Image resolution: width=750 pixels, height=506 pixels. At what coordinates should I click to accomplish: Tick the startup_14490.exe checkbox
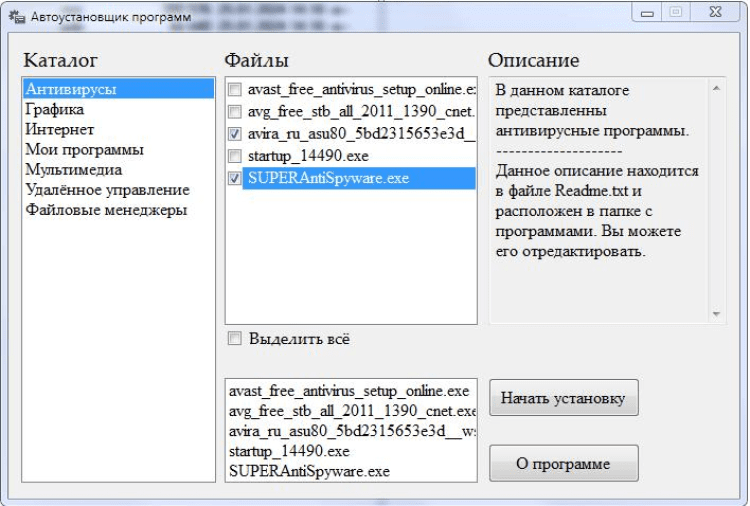coord(234,156)
